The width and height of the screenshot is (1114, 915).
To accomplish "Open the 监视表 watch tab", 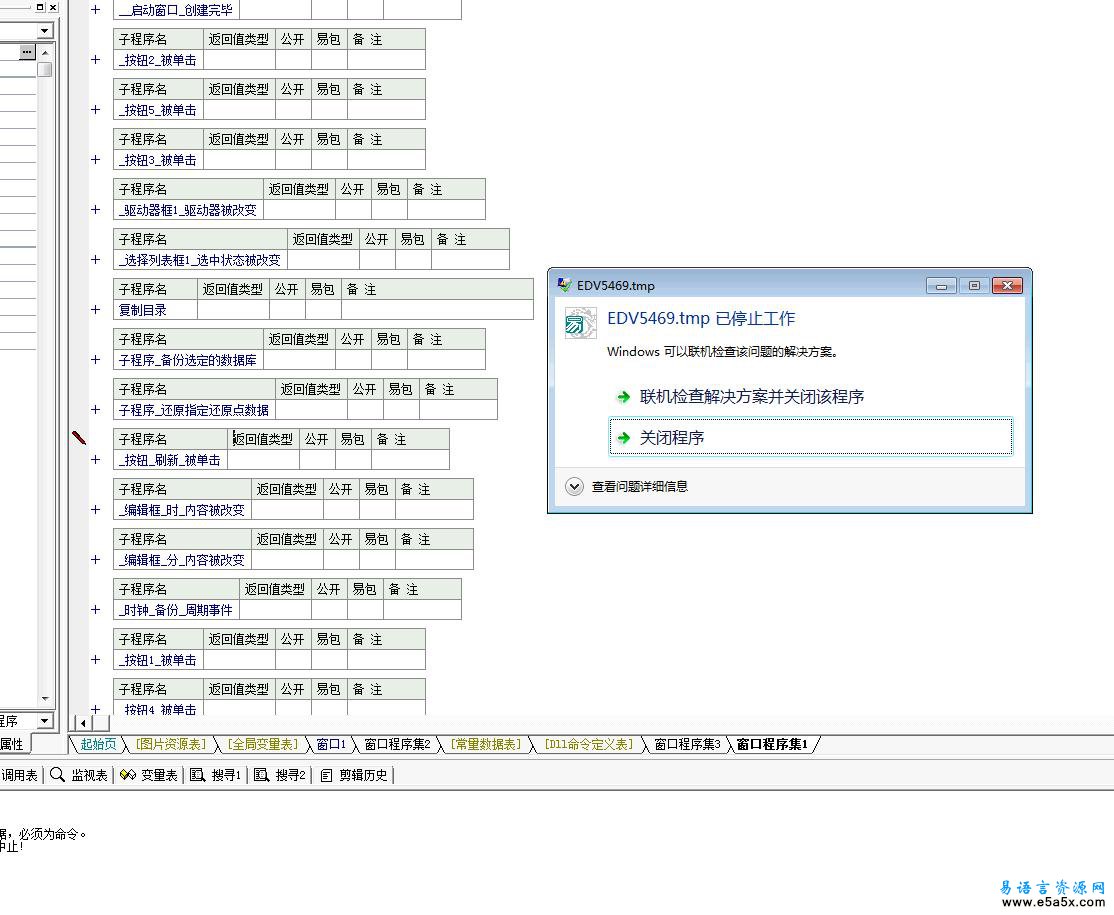I will (79, 775).
